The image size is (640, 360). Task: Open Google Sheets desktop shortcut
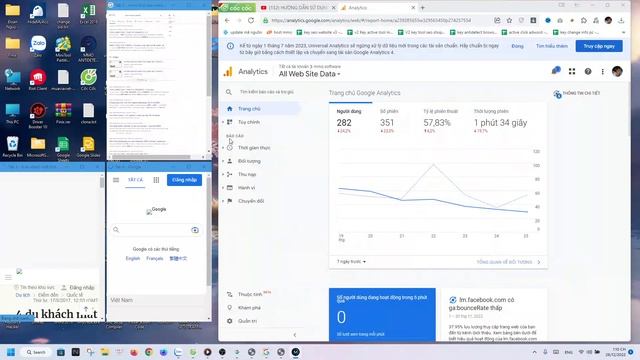(63, 149)
